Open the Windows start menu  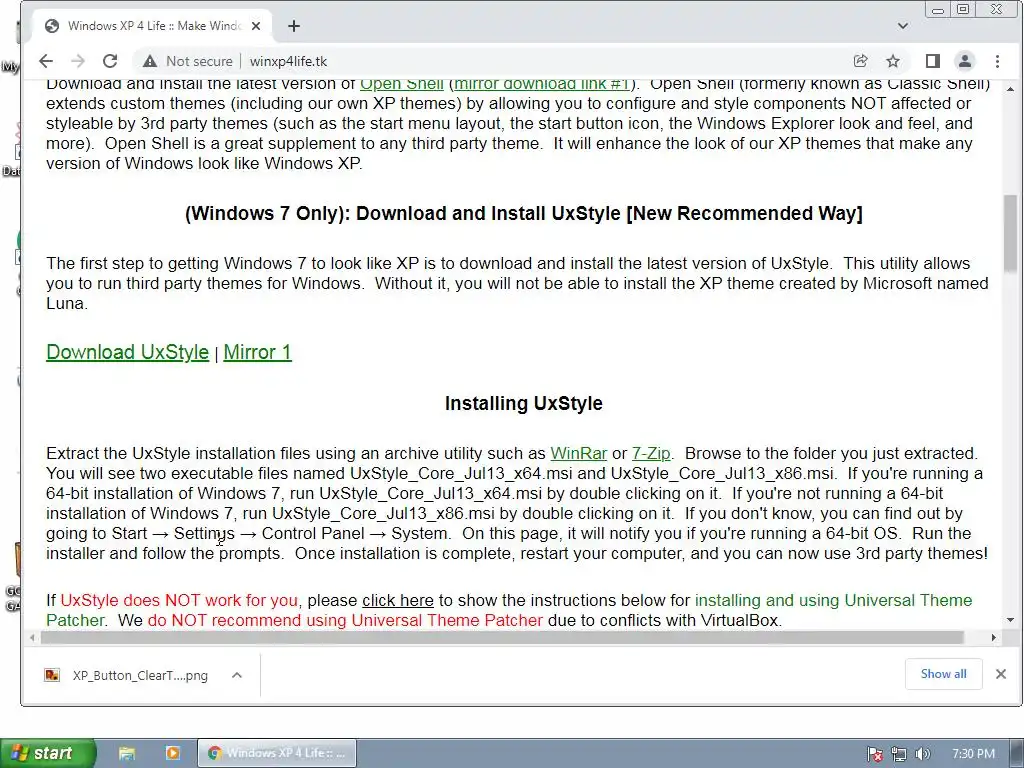click(47, 753)
